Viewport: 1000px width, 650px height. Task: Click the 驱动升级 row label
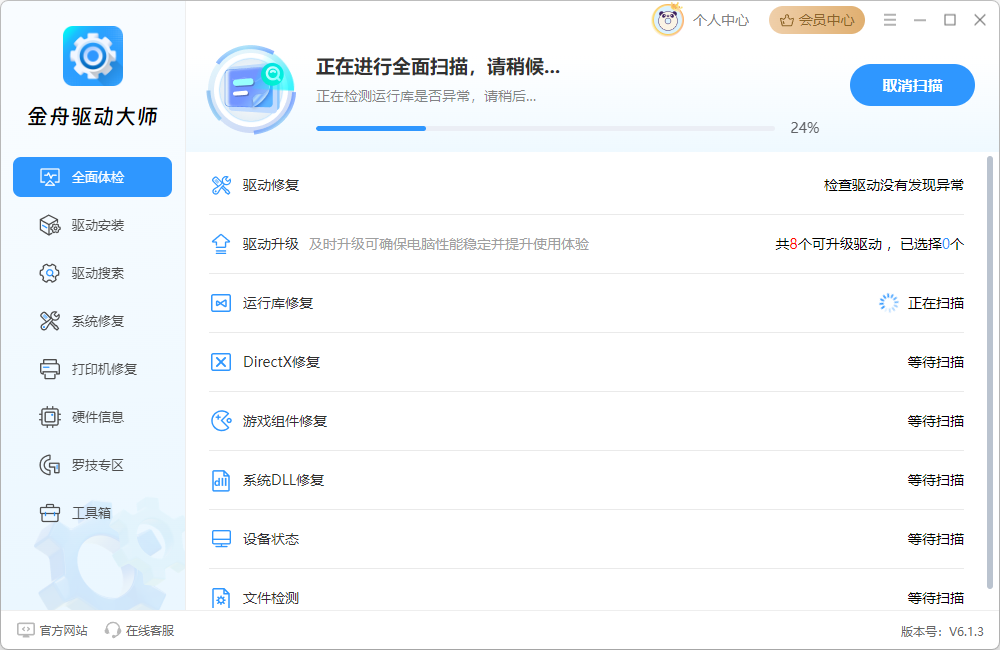click(x=270, y=244)
